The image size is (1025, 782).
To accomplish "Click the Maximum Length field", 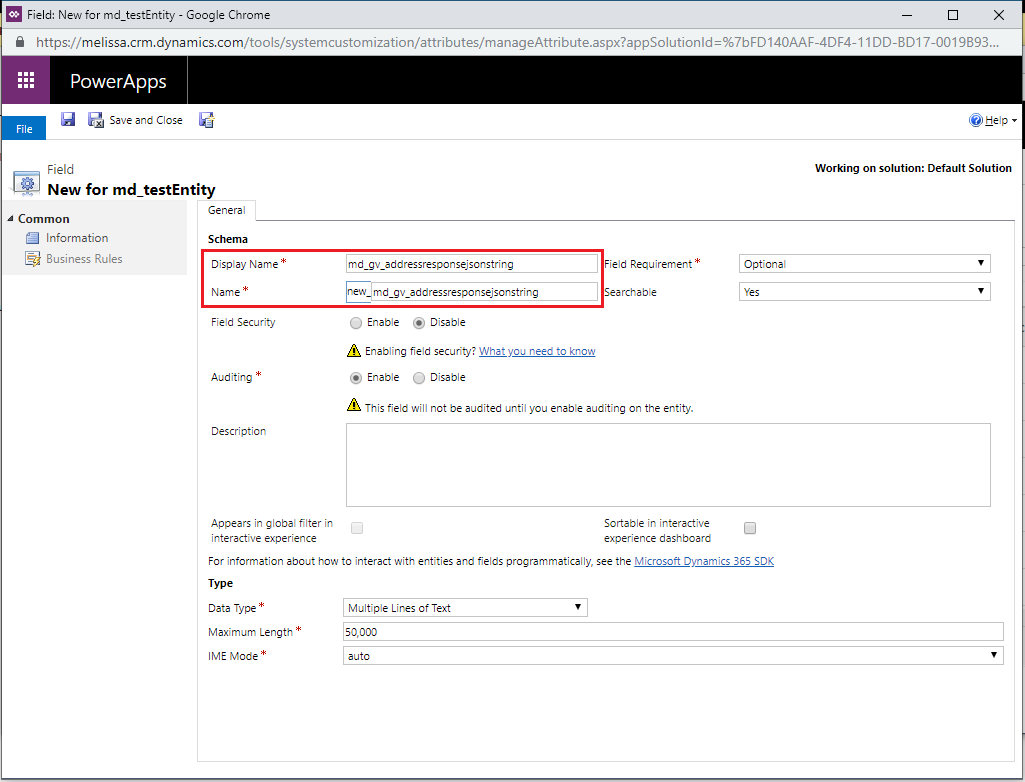I will click(x=673, y=632).
